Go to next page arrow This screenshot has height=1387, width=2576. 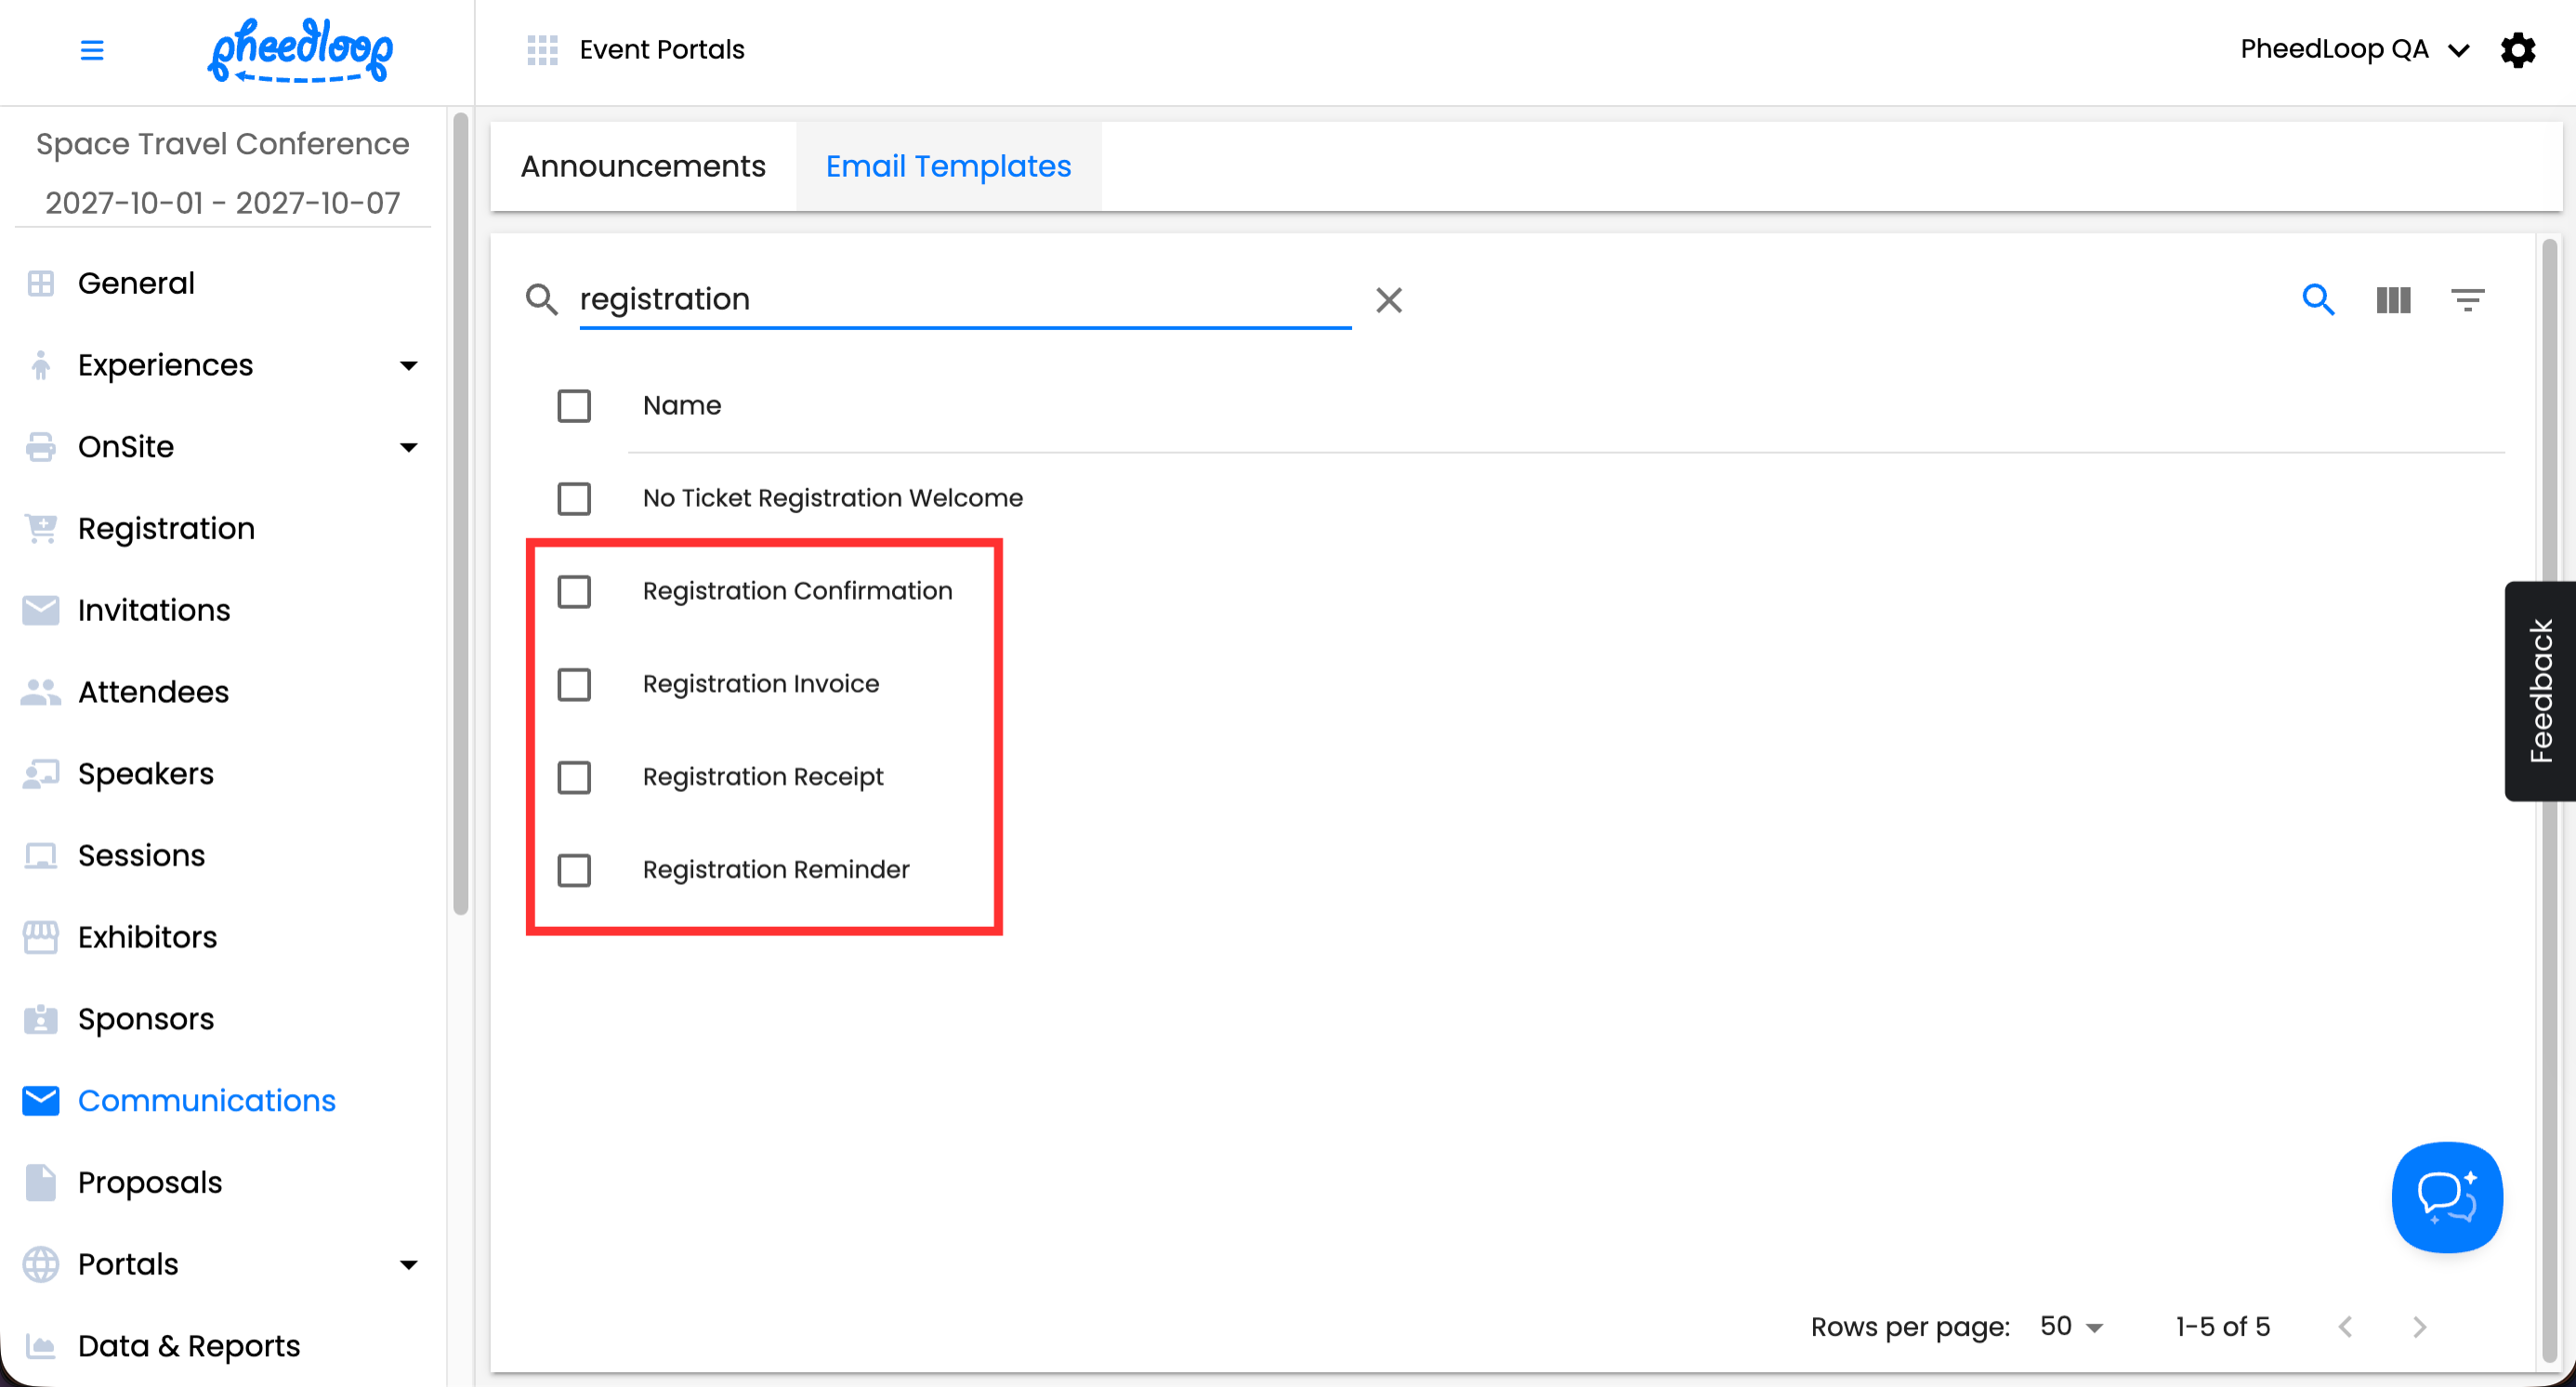2419,1326
